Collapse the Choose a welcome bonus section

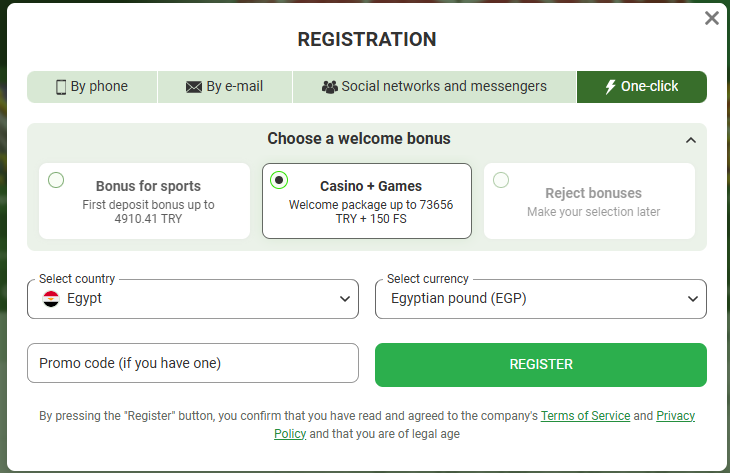click(690, 140)
